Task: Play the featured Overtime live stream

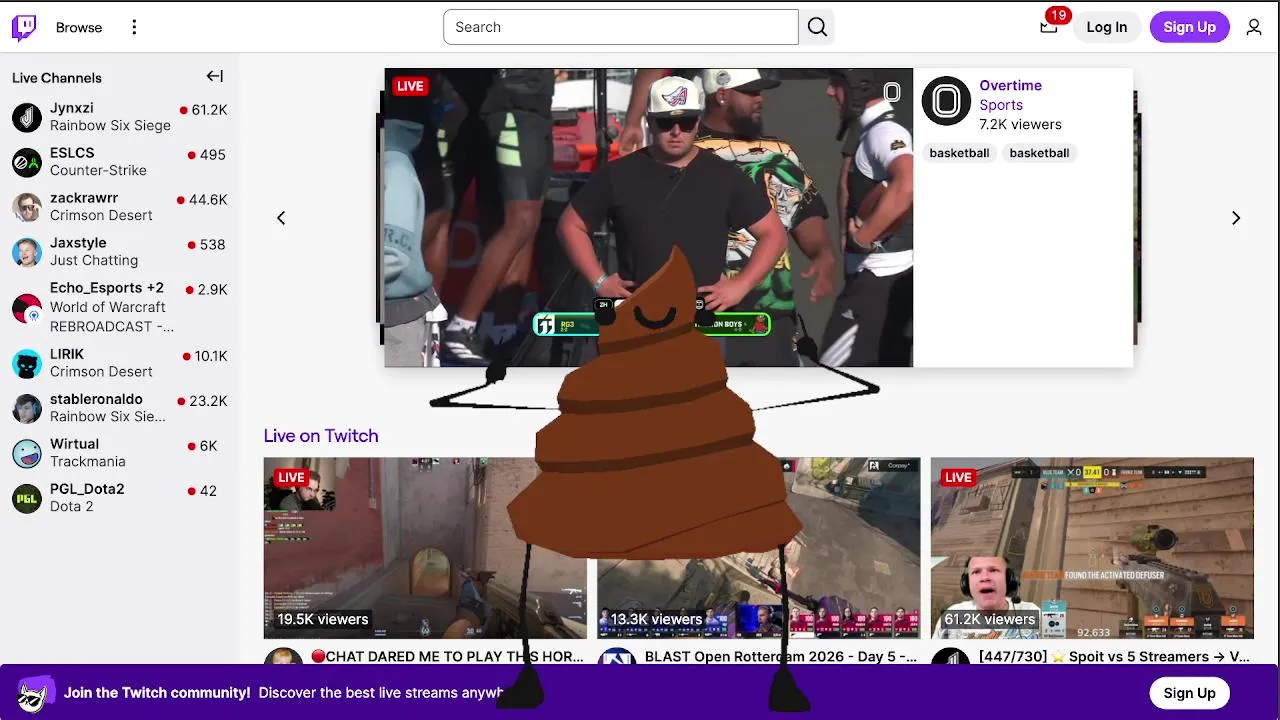Action: coord(648,217)
